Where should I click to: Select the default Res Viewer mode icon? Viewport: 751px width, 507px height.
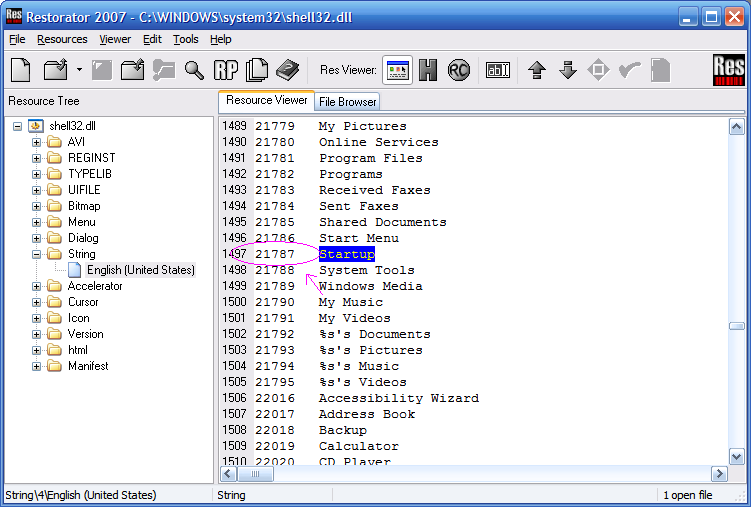(398, 70)
